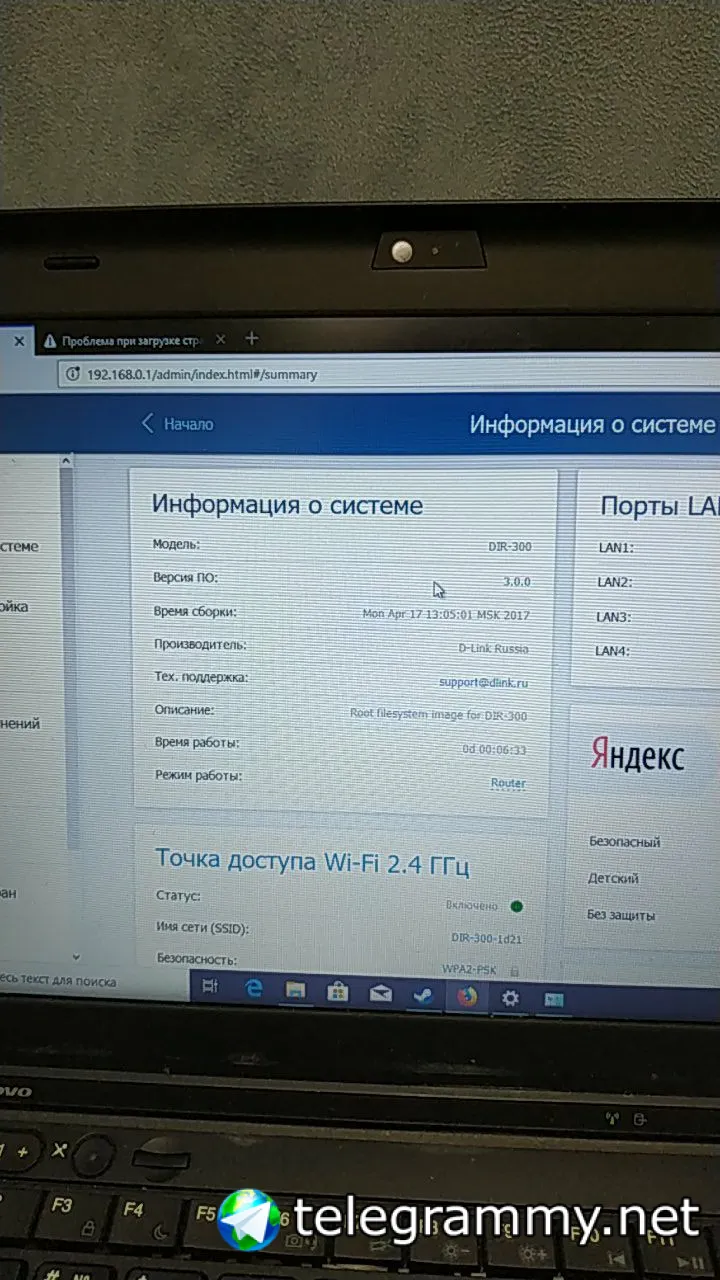This screenshot has width=720, height=1280.
Task: Click the build time Mon Apr 17 value
Action: pyautogui.click(x=446, y=614)
